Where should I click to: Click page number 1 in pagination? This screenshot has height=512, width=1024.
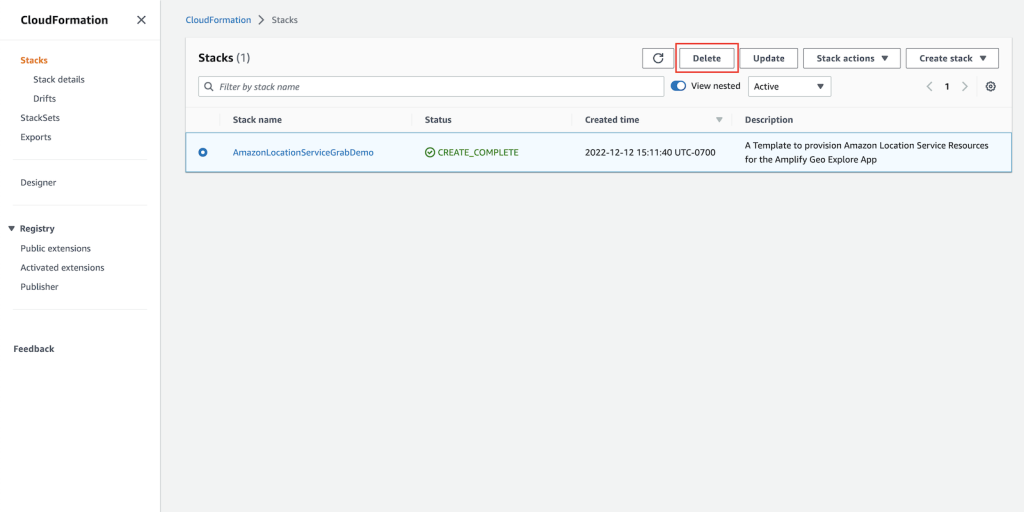(947, 86)
